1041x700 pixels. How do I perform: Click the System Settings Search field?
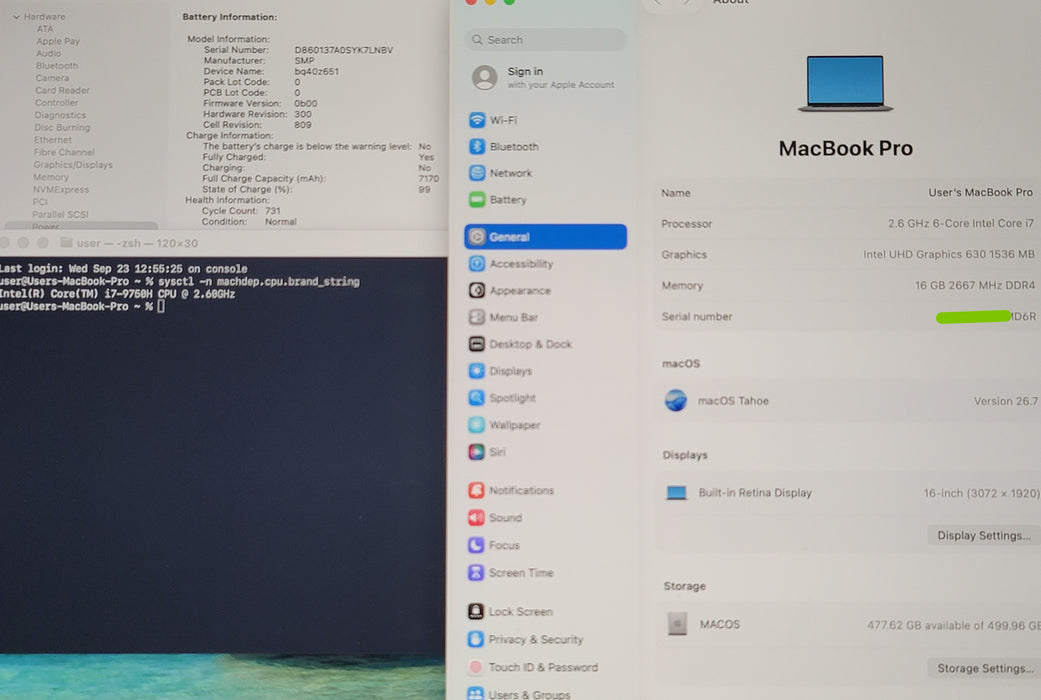[545, 40]
